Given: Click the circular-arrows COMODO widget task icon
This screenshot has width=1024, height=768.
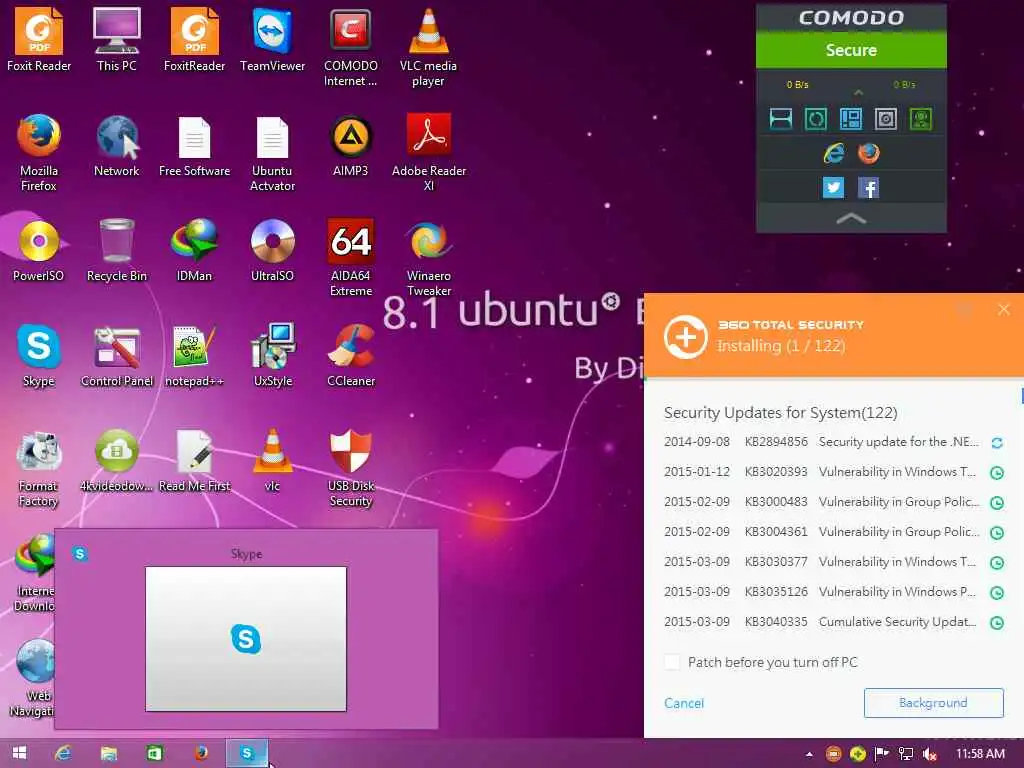Looking at the screenshot, I should (x=816, y=119).
